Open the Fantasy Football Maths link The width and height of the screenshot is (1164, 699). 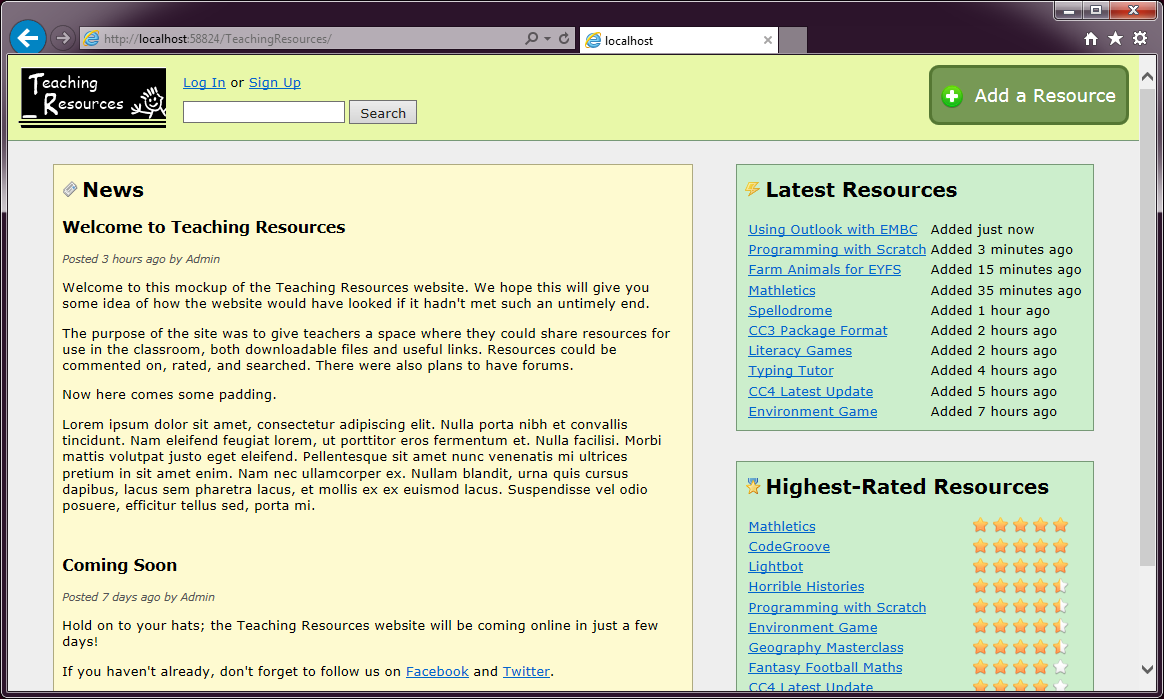tap(825, 667)
